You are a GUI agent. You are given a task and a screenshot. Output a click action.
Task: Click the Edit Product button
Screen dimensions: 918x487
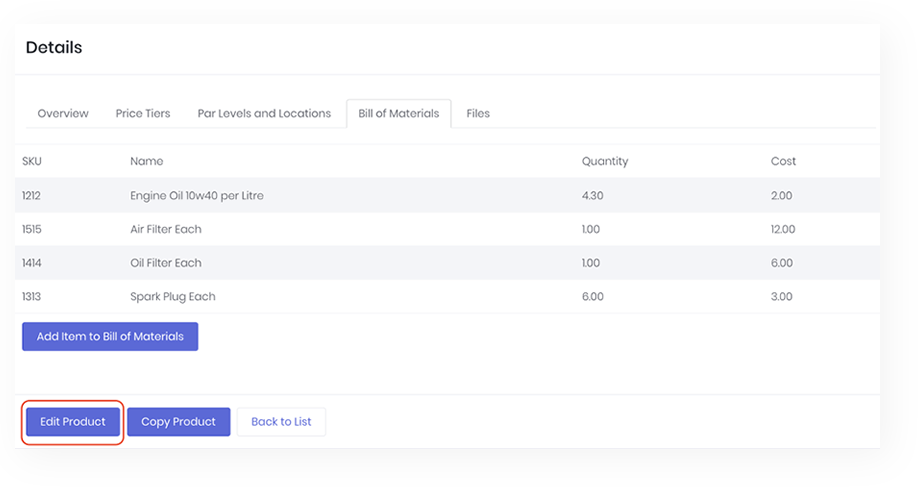tap(72, 422)
